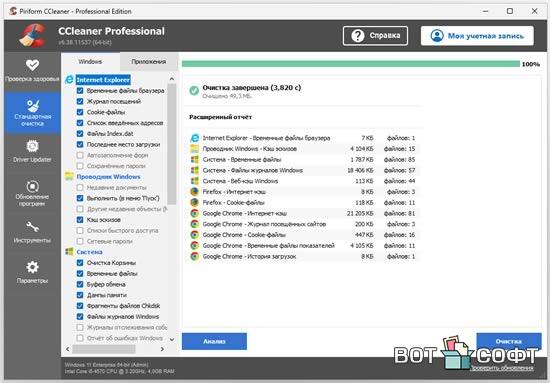Click the Windows icon of Система - Временные файлы row
Screen dimensions: 550x383
point(194,160)
